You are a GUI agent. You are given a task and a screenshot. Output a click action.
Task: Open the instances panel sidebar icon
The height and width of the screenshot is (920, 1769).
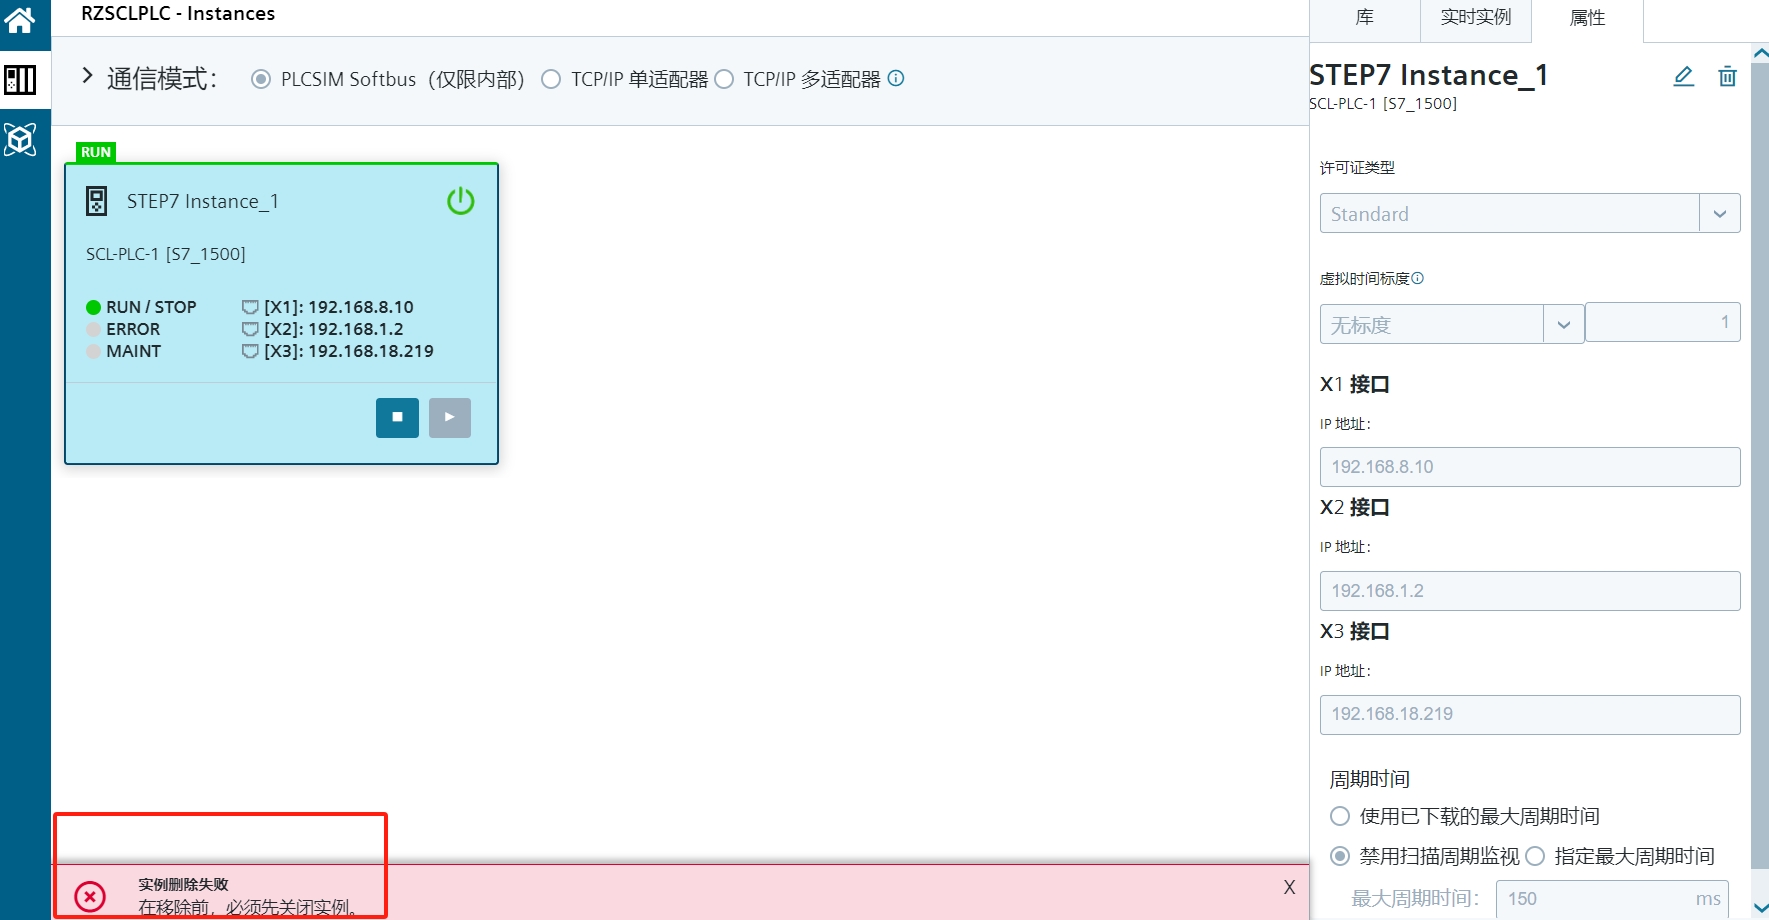20,80
